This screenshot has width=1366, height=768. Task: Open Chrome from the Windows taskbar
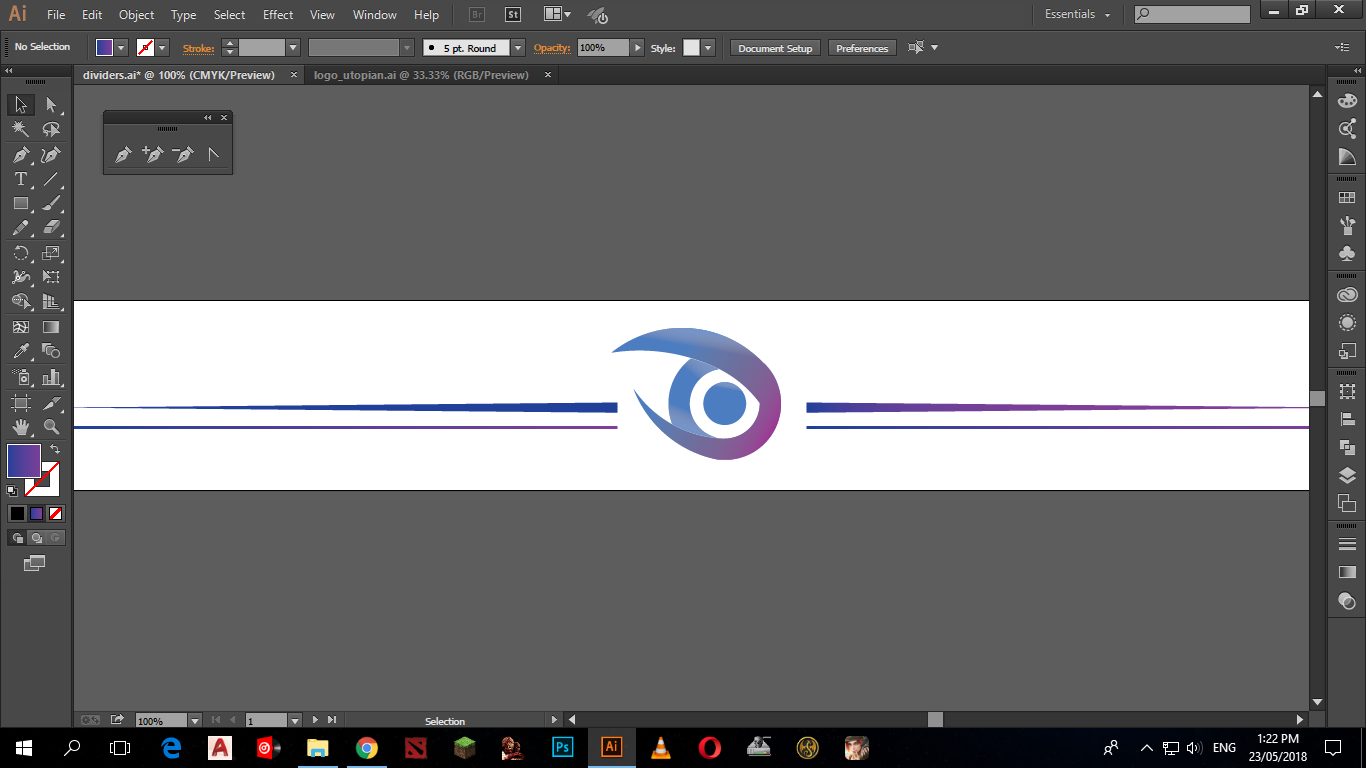tap(367, 747)
